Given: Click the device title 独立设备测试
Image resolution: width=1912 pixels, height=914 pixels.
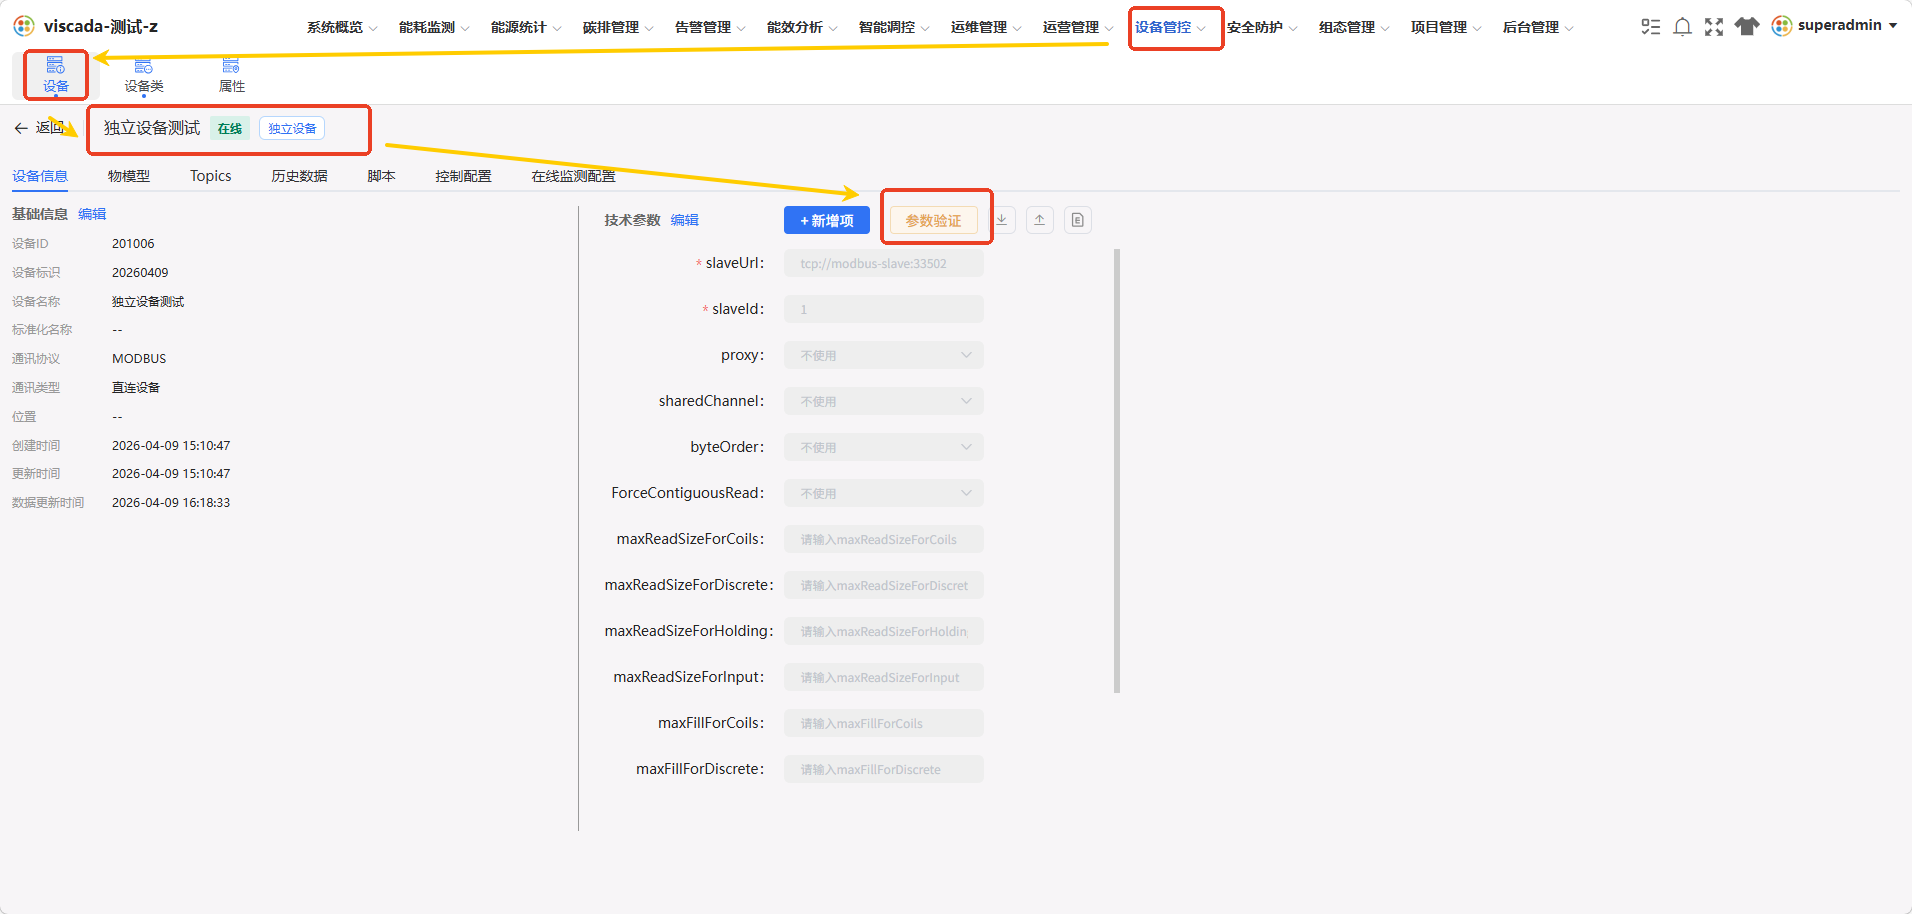Looking at the screenshot, I should [152, 128].
